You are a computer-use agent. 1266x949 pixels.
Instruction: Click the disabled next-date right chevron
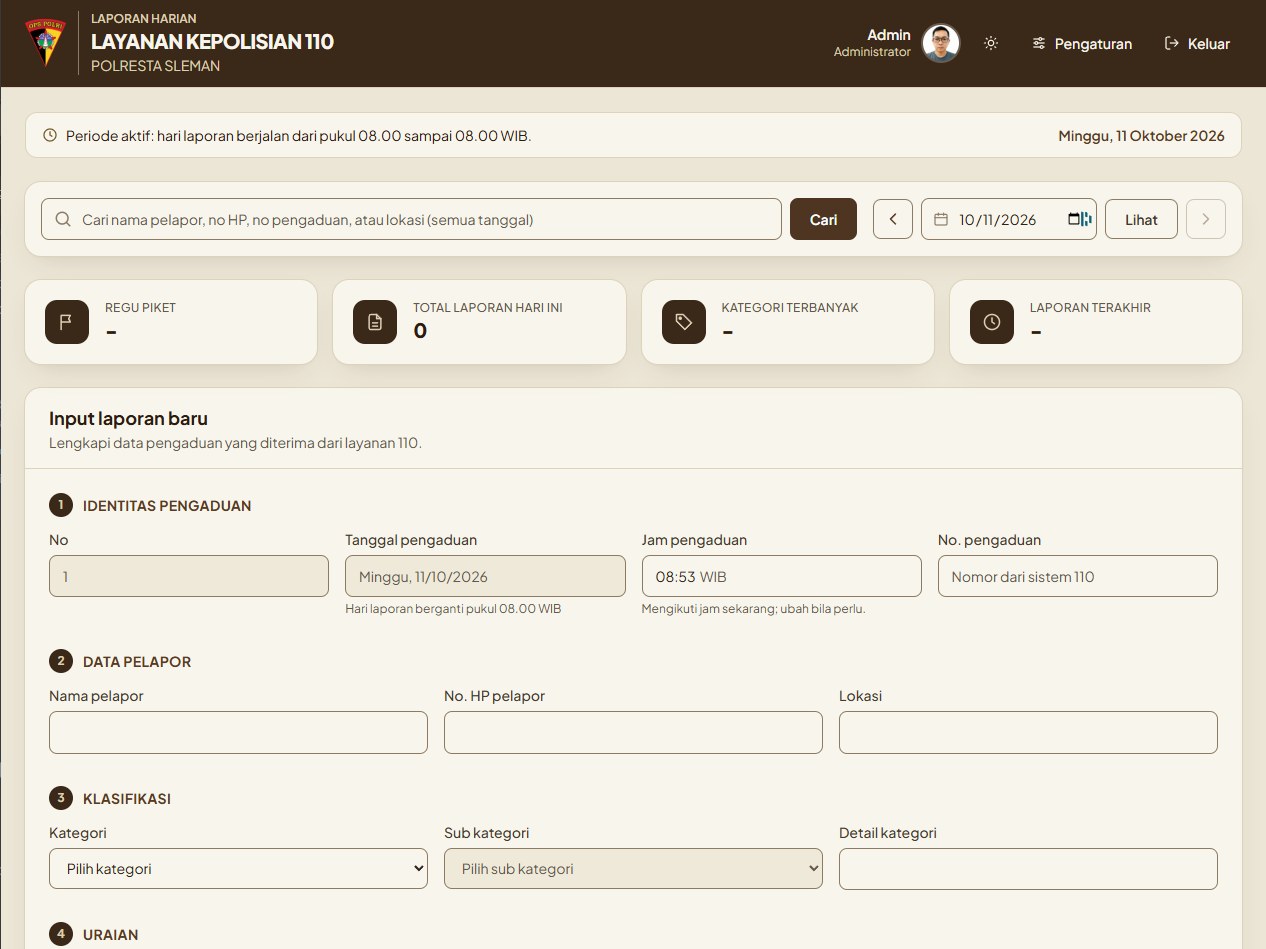pyautogui.click(x=1206, y=219)
